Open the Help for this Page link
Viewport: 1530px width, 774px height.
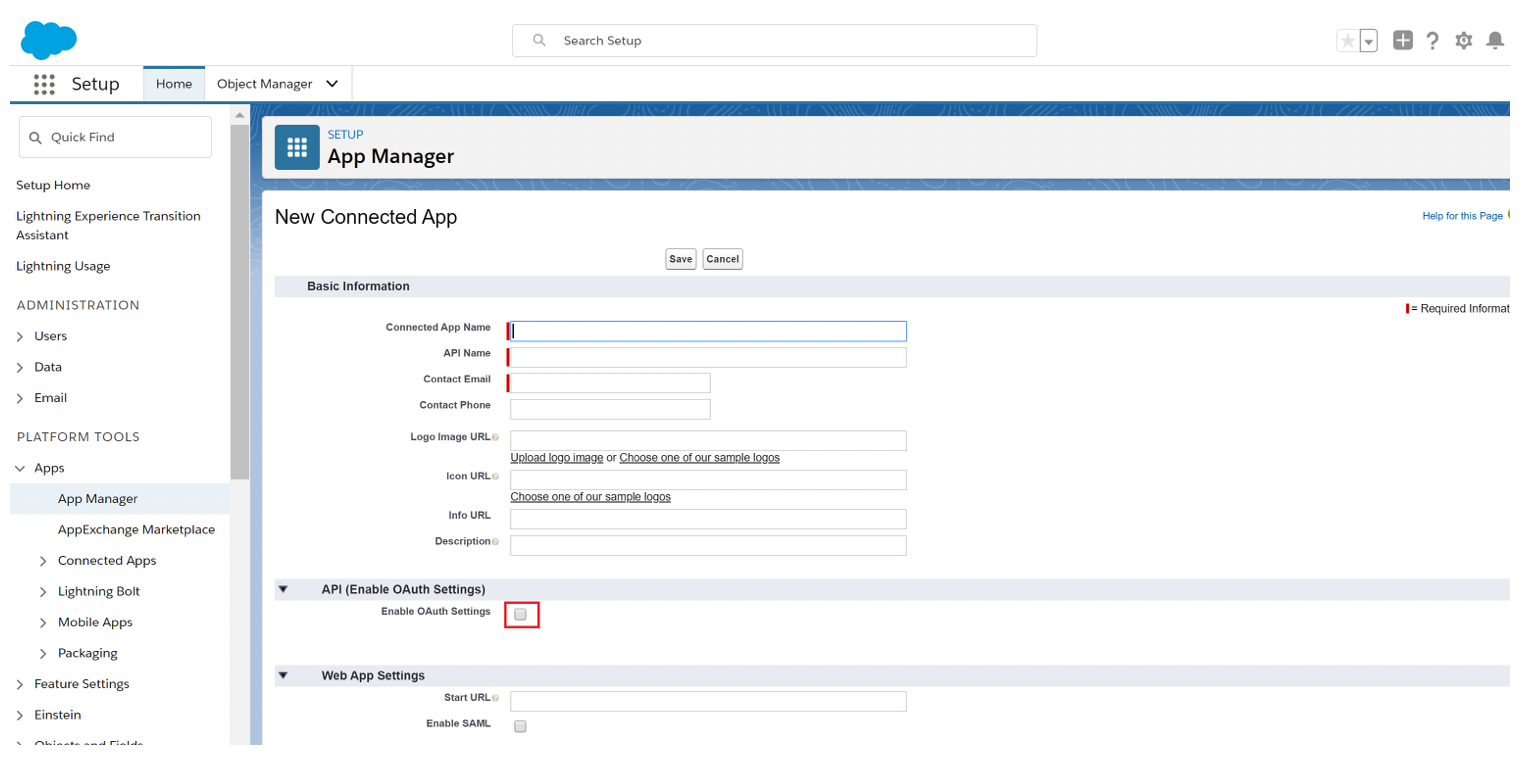[x=1463, y=216]
